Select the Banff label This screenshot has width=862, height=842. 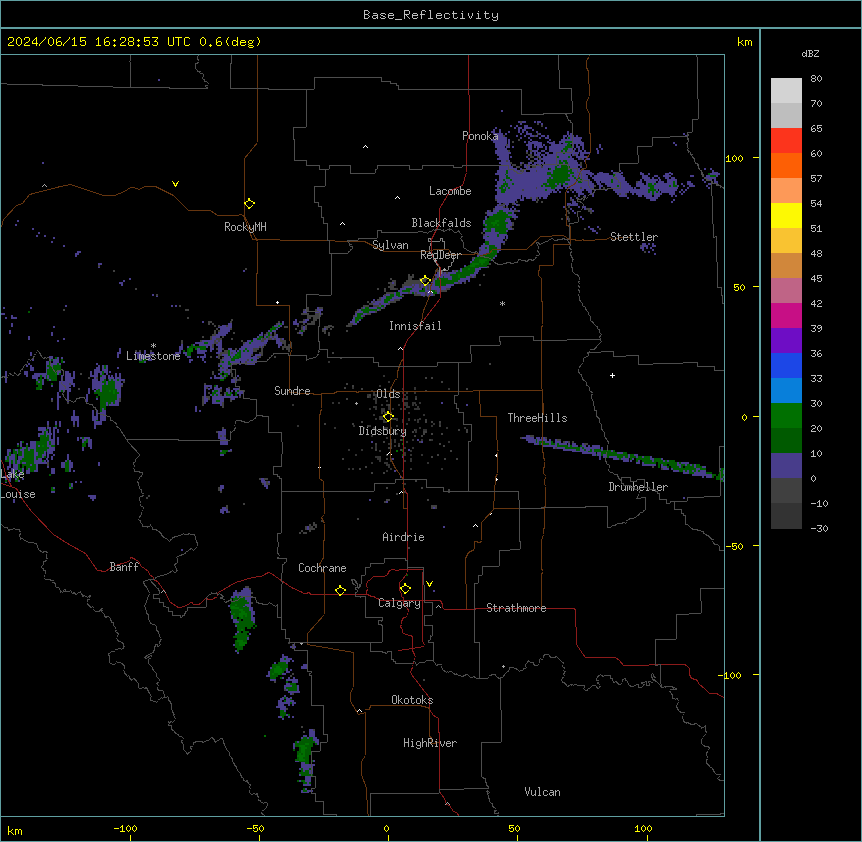click(x=124, y=567)
